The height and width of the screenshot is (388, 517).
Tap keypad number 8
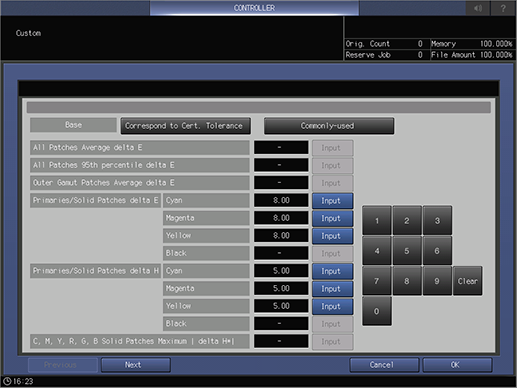[x=407, y=281]
